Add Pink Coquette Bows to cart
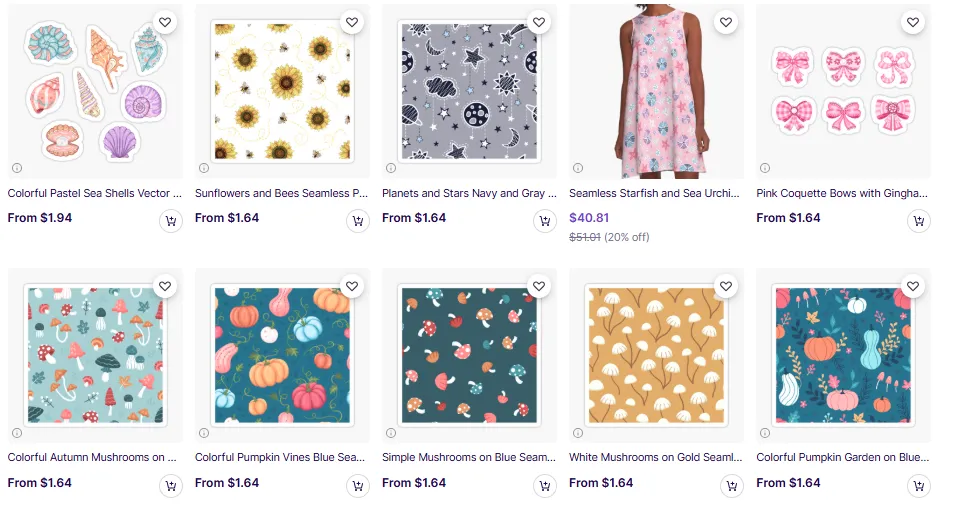The width and height of the screenshot is (954, 507). point(919,221)
